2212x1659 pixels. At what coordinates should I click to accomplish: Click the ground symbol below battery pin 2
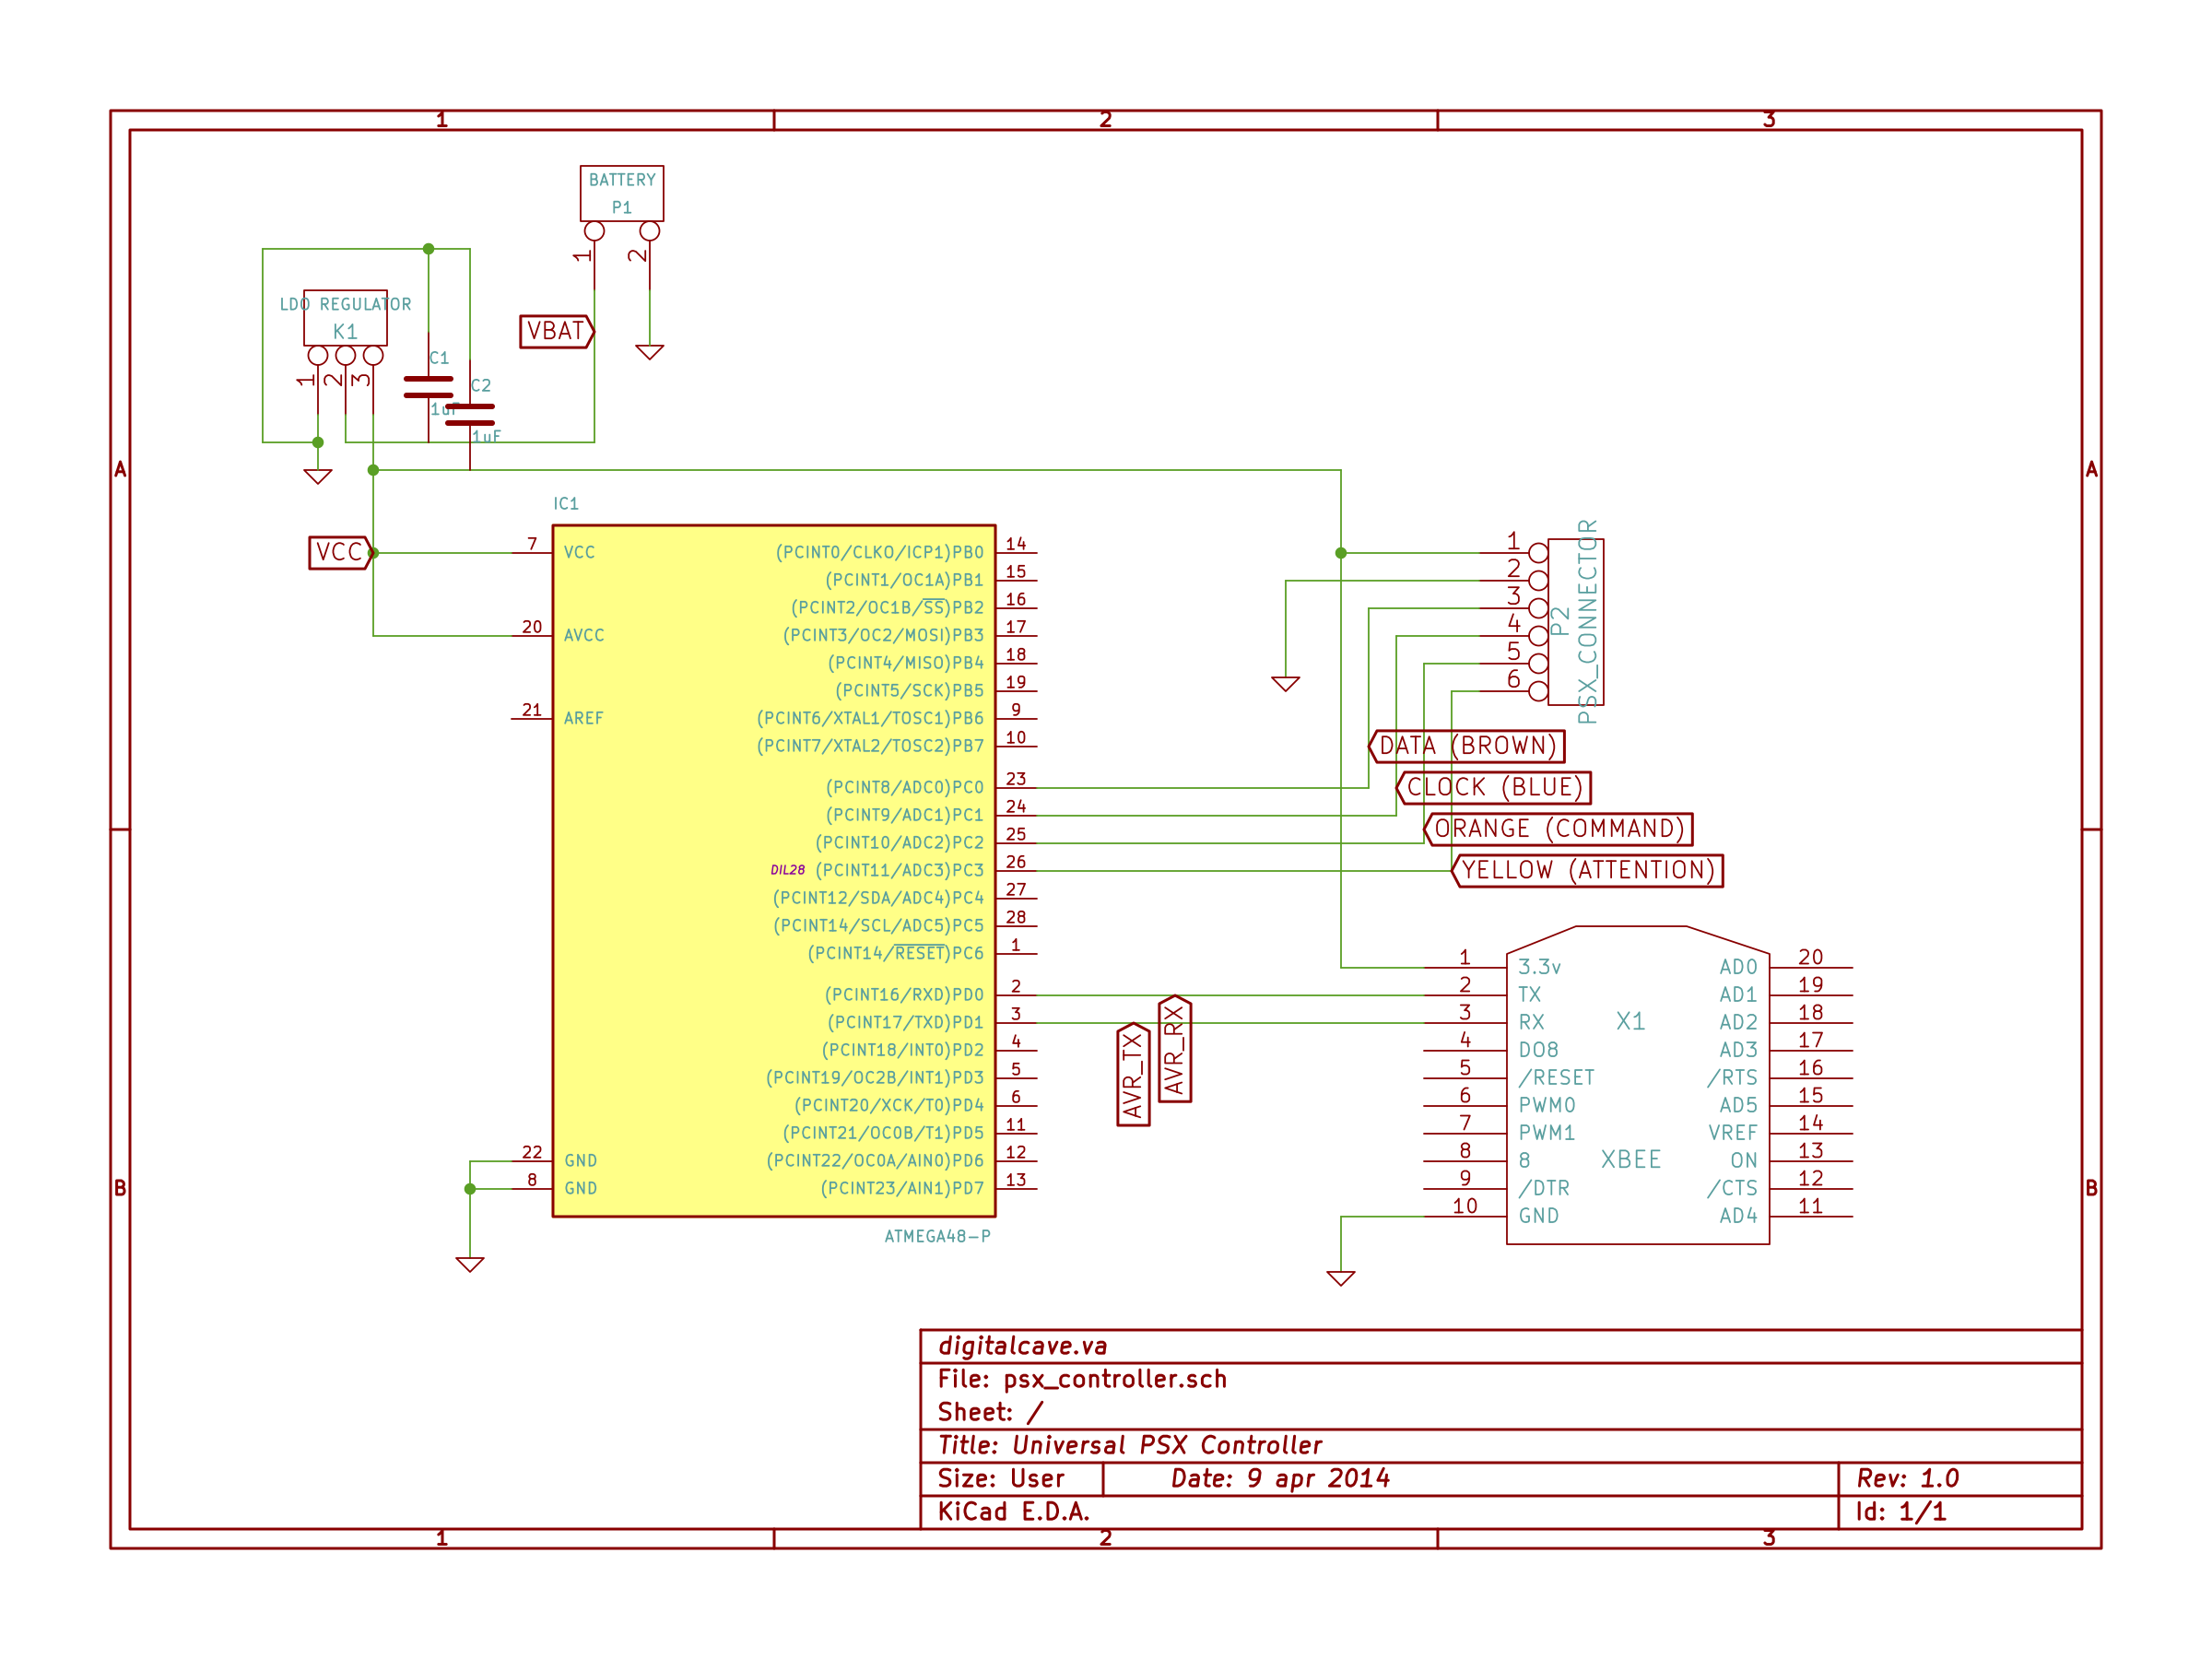(649, 352)
